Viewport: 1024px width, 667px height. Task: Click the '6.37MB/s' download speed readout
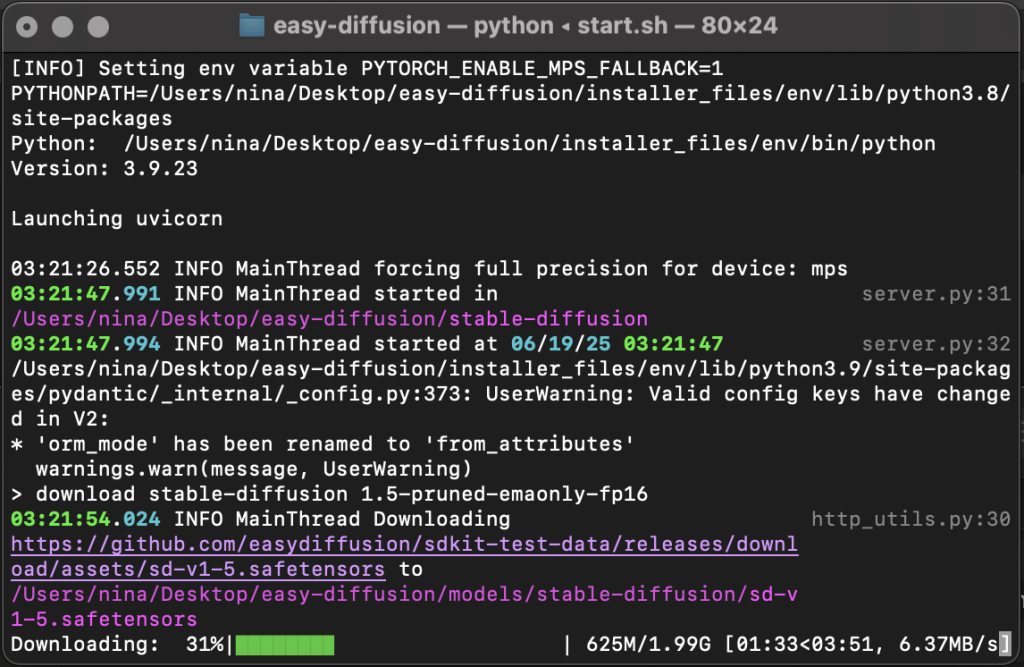click(949, 645)
